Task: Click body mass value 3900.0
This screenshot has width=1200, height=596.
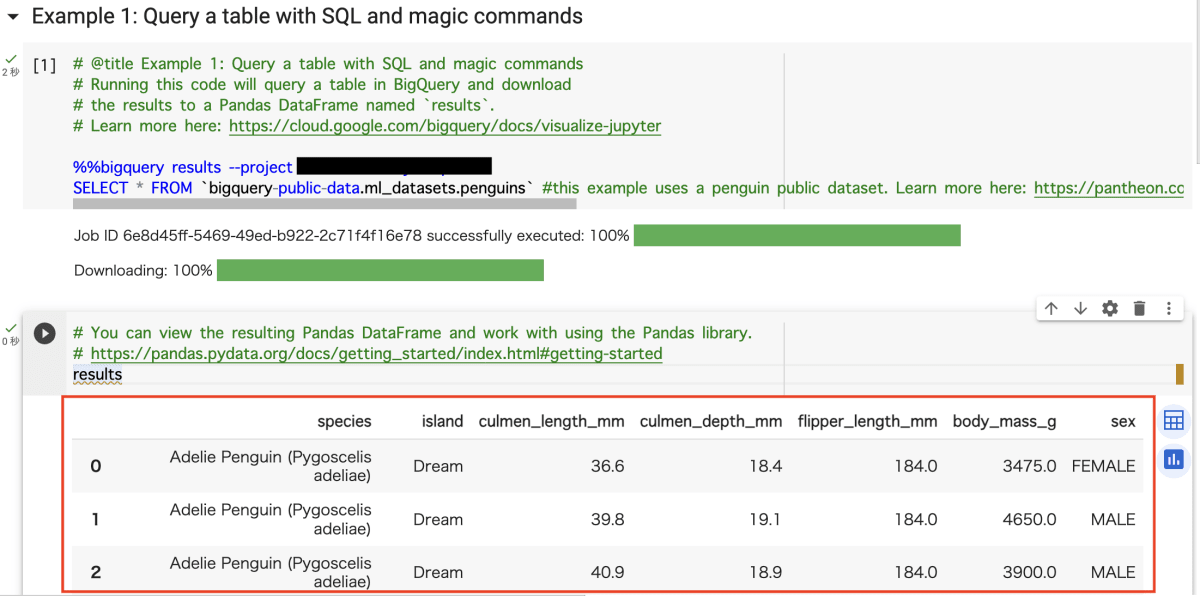Action: coord(1030,572)
